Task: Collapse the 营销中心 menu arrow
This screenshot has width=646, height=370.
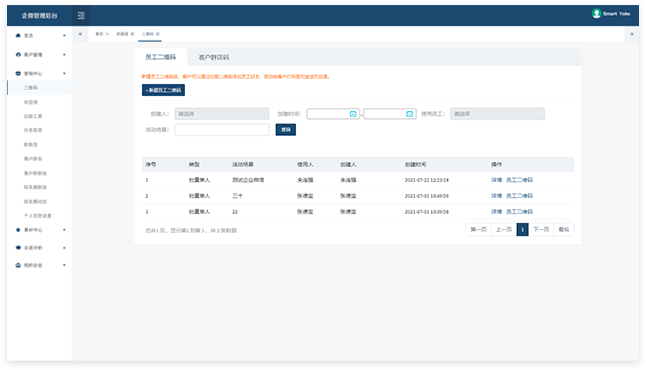Action: point(64,73)
